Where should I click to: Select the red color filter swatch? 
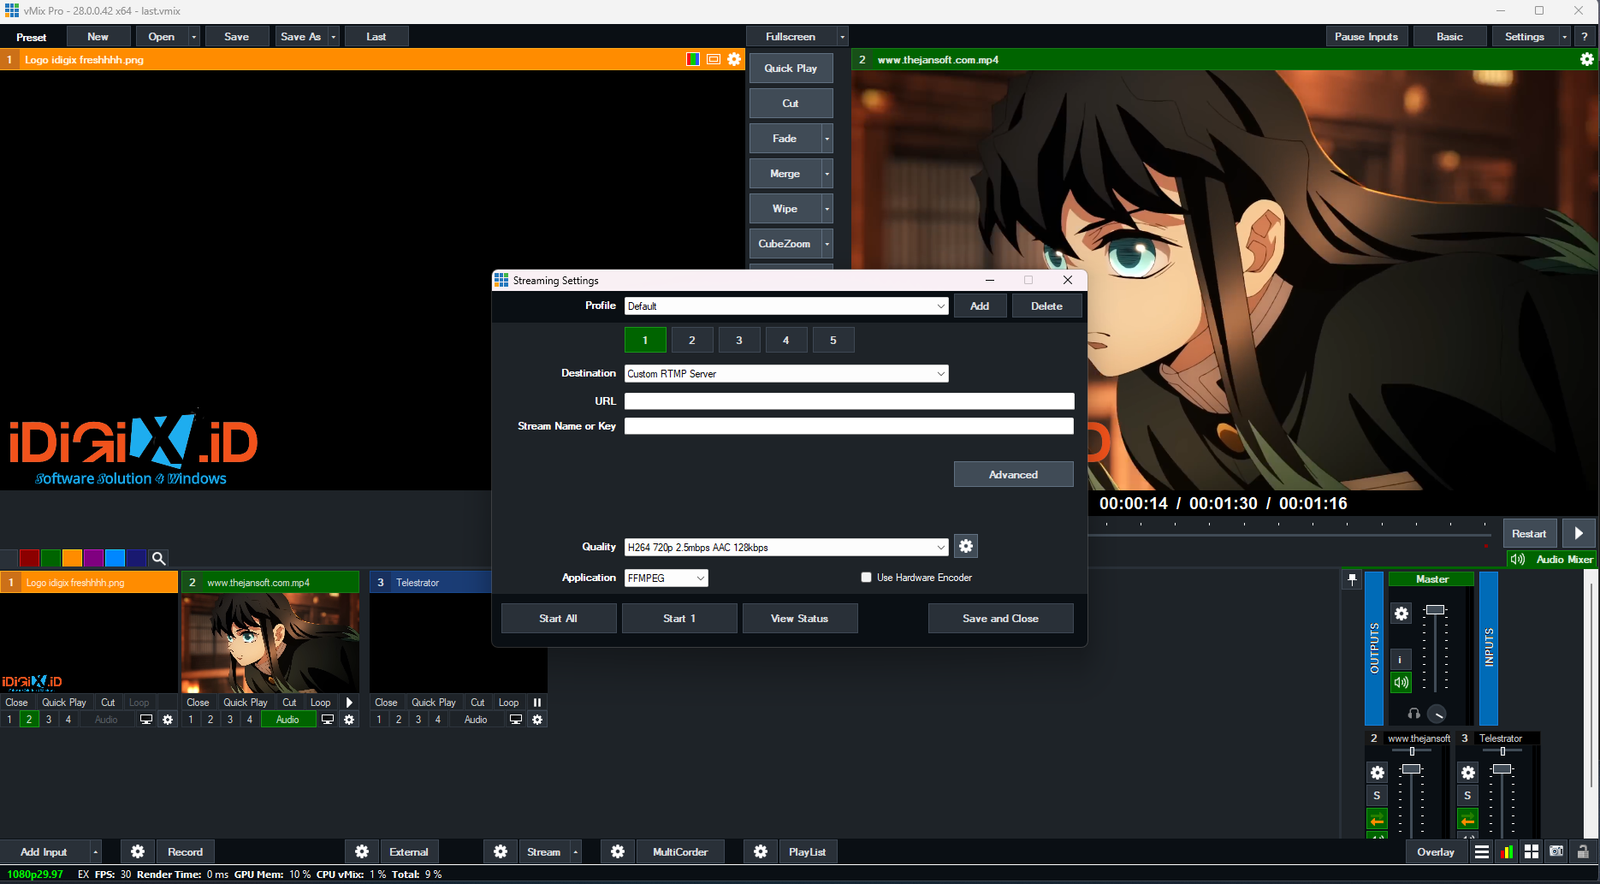(x=29, y=558)
